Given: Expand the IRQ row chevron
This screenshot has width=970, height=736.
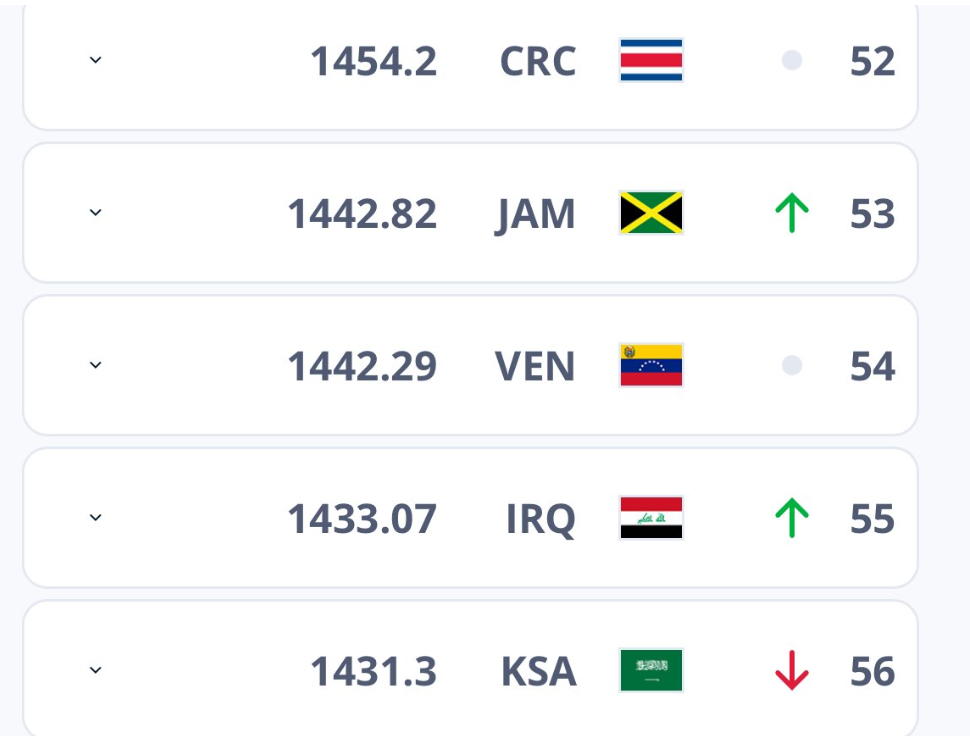Looking at the screenshot, I should [x=95, y=518].
